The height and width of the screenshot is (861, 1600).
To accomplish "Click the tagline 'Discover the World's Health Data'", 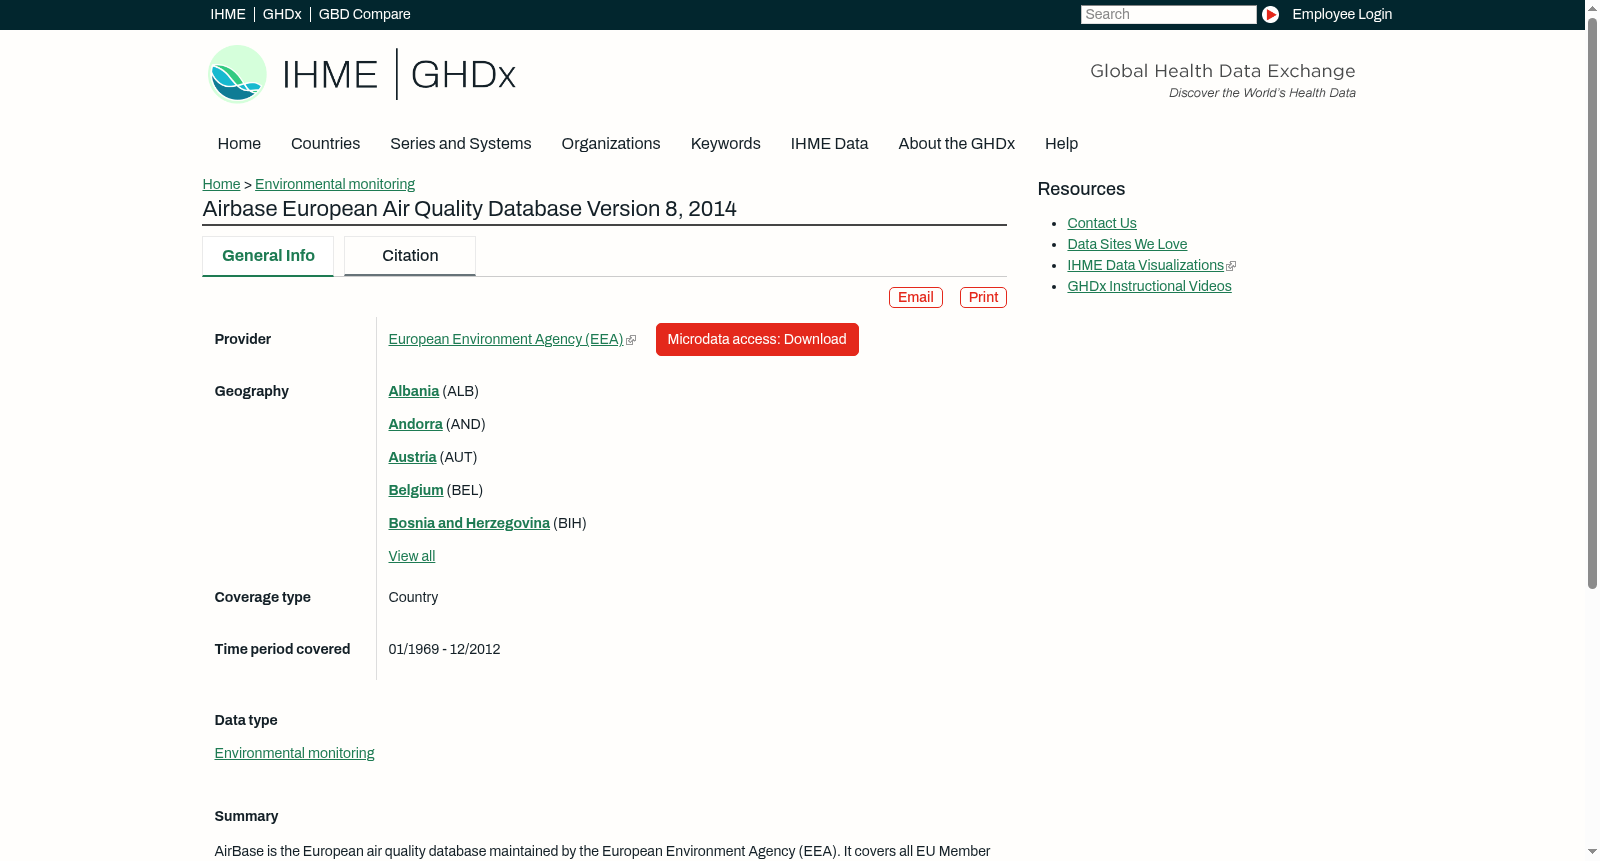I will tap(1262, 93).
